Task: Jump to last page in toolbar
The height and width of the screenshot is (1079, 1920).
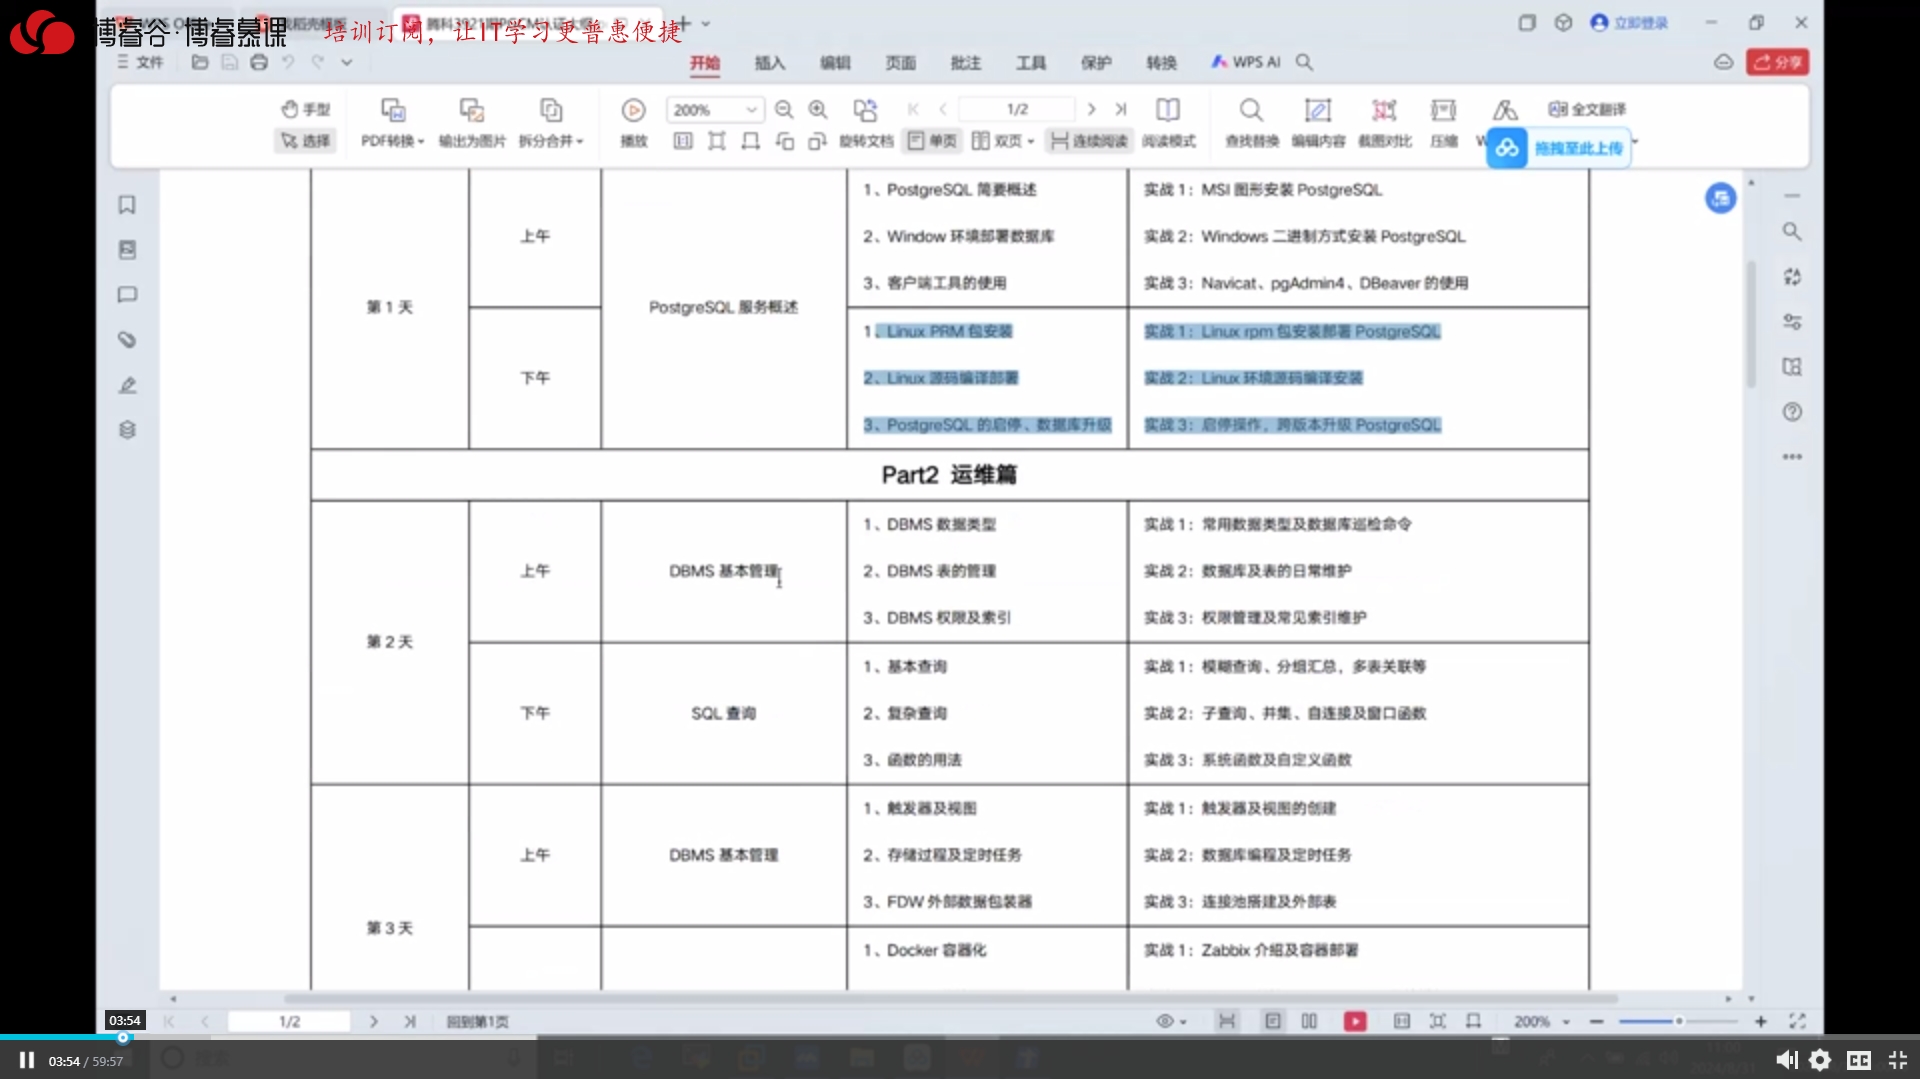Action: (x=1121, y=109)
